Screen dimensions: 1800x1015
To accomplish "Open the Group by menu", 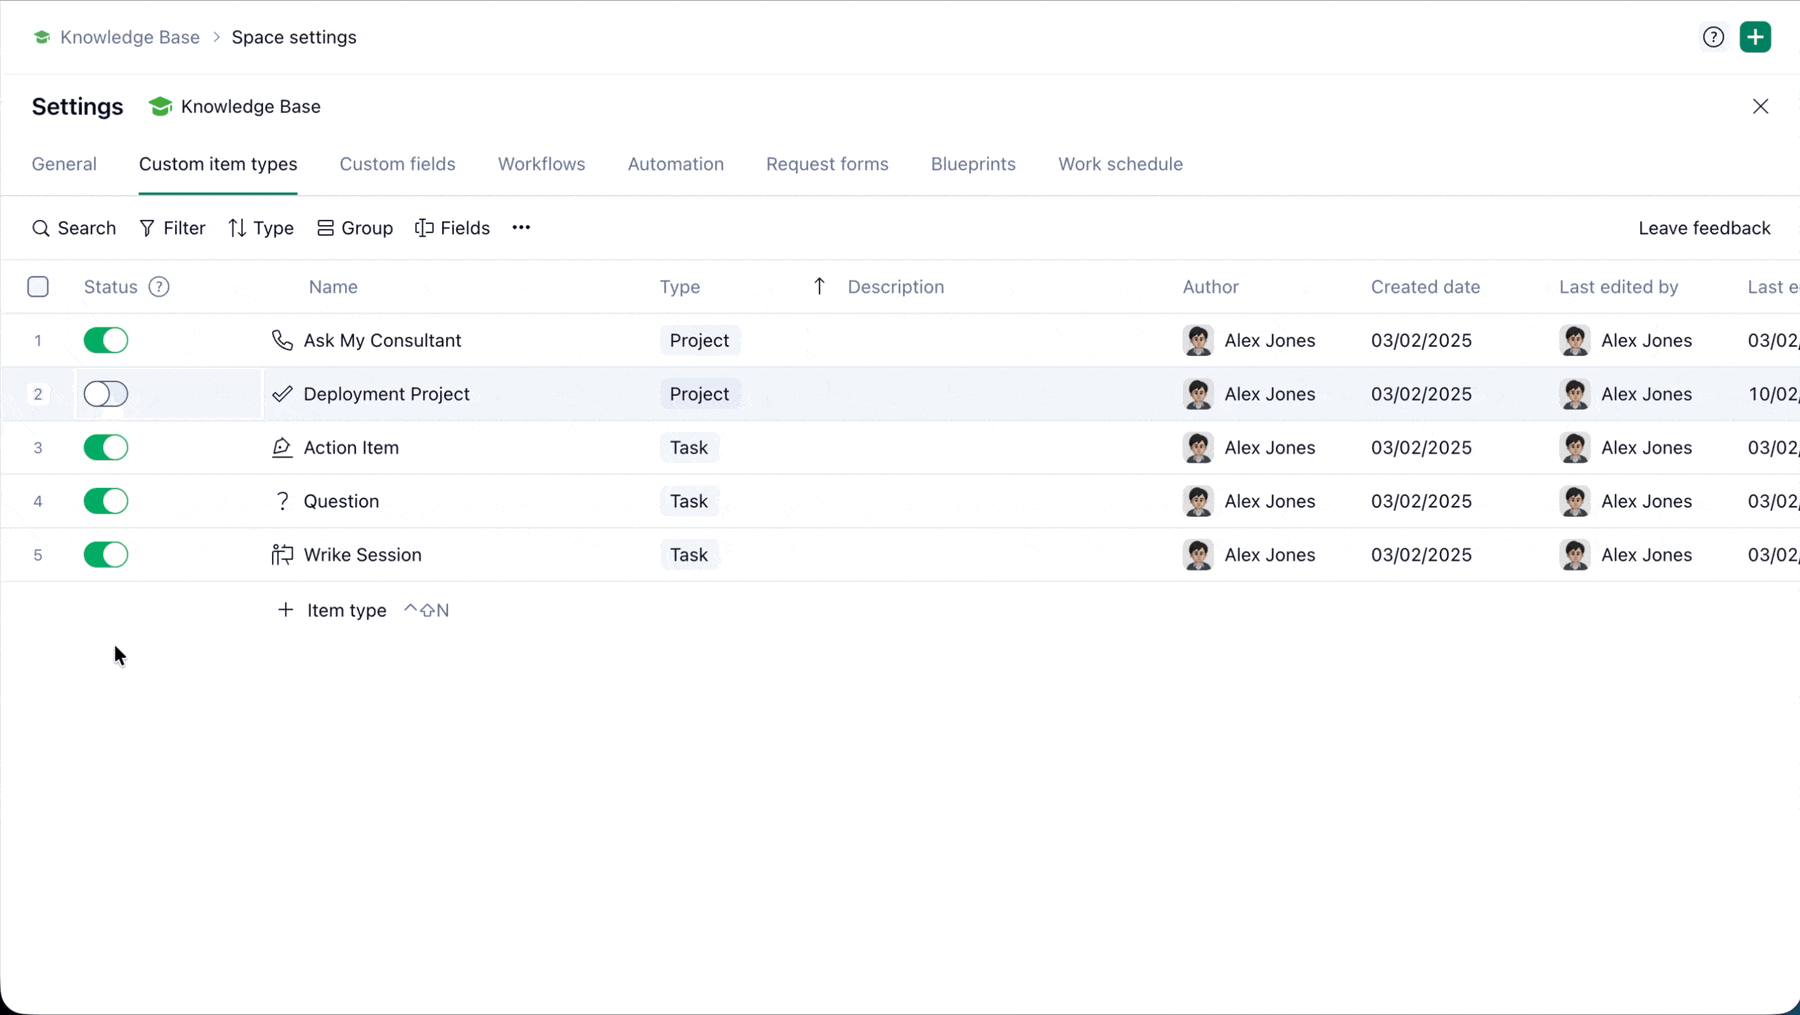I will pyautogui.click(x=355, y=228).
